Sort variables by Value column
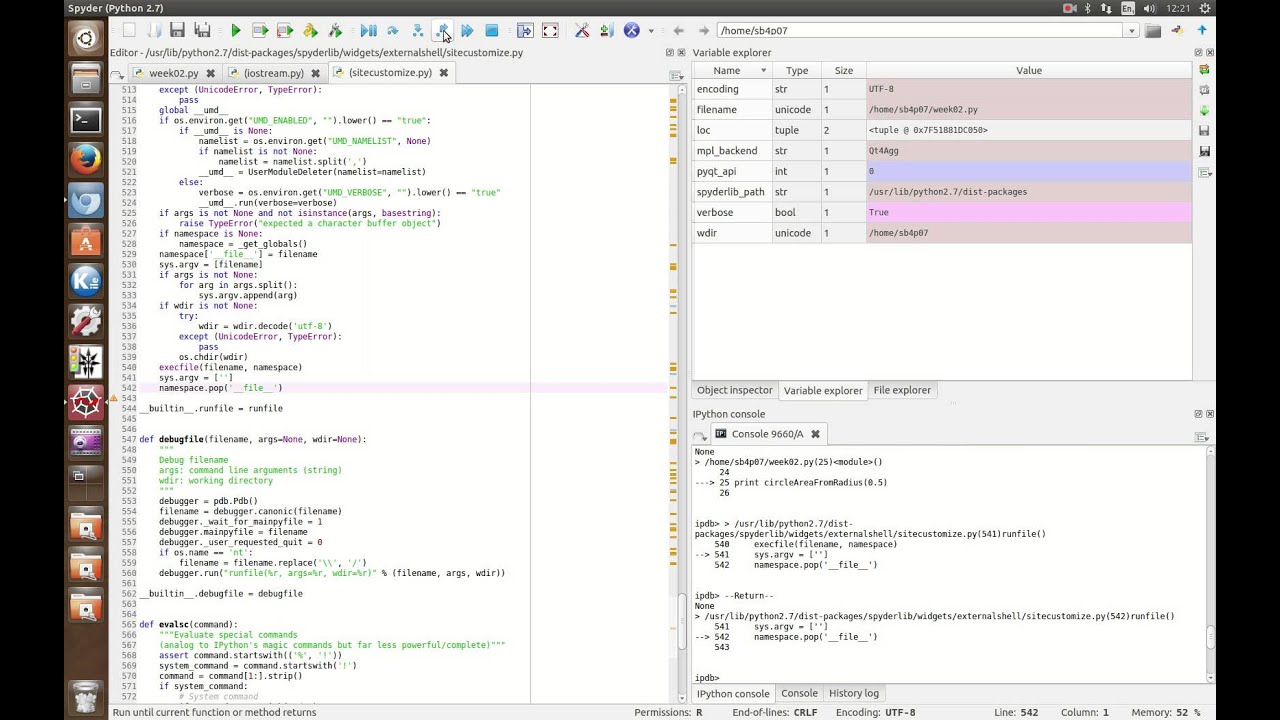The height and width of the screenshot is (720, 1280). click(x=1029, y=70)
